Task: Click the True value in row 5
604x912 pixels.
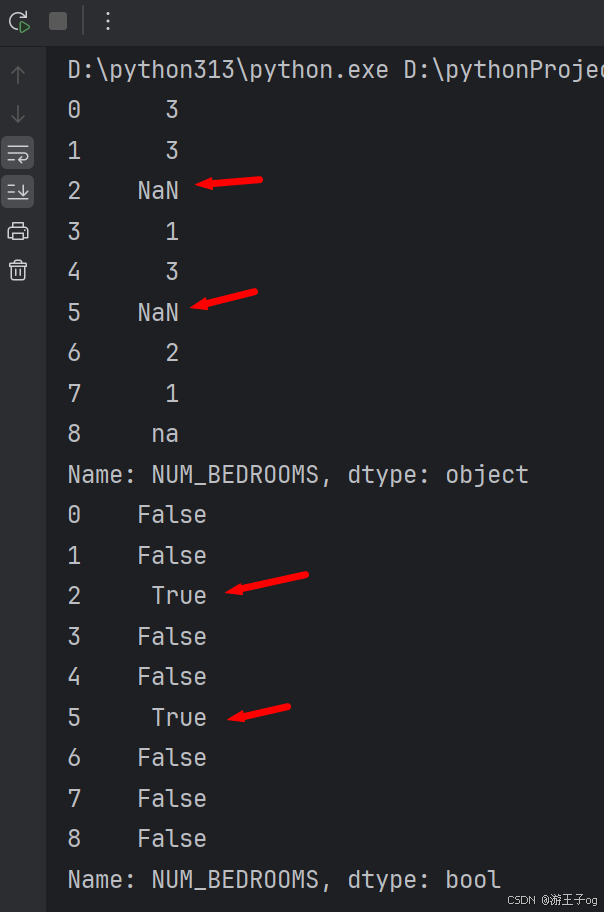Action: tap(179, 717)
